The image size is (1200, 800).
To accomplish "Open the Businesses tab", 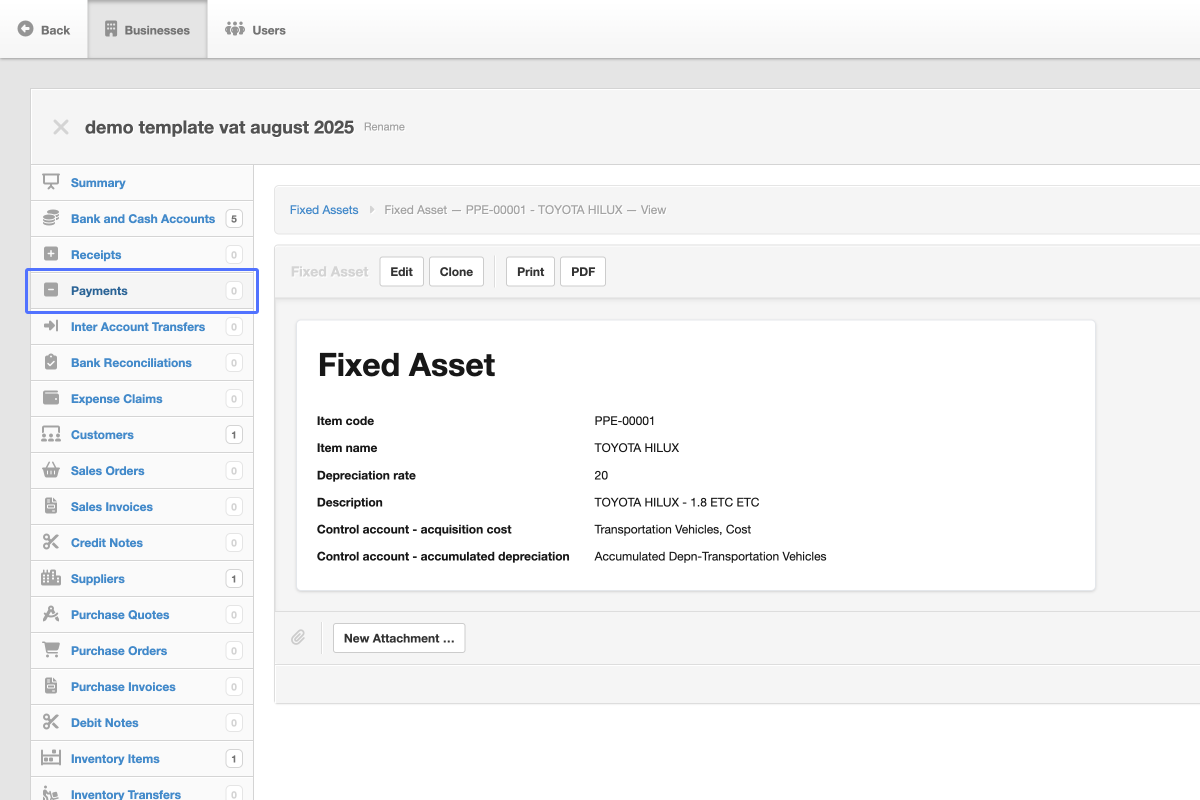I will [x=147, y=30].
